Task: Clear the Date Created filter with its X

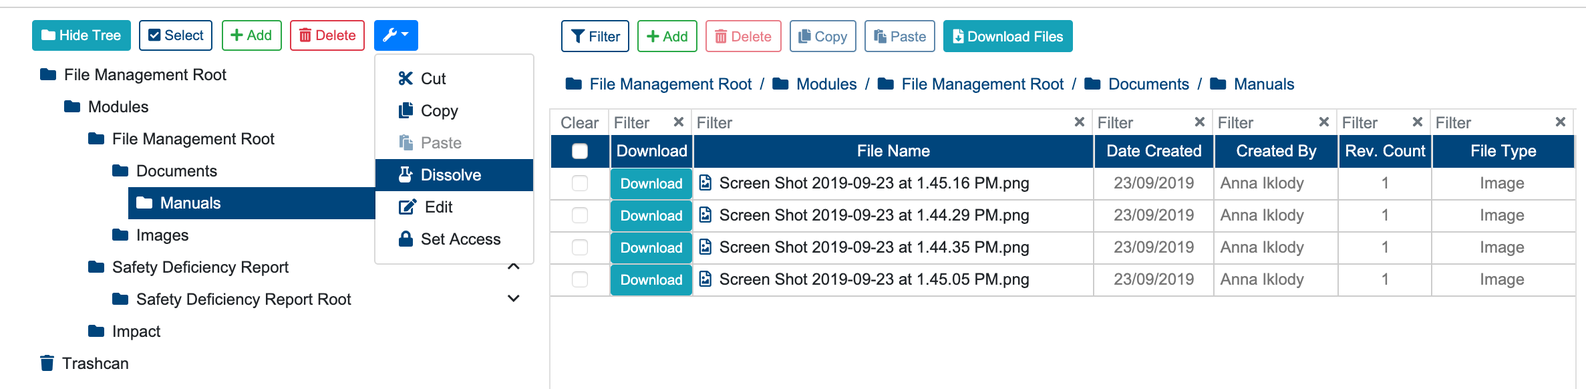Action: tap(1200, 122)
